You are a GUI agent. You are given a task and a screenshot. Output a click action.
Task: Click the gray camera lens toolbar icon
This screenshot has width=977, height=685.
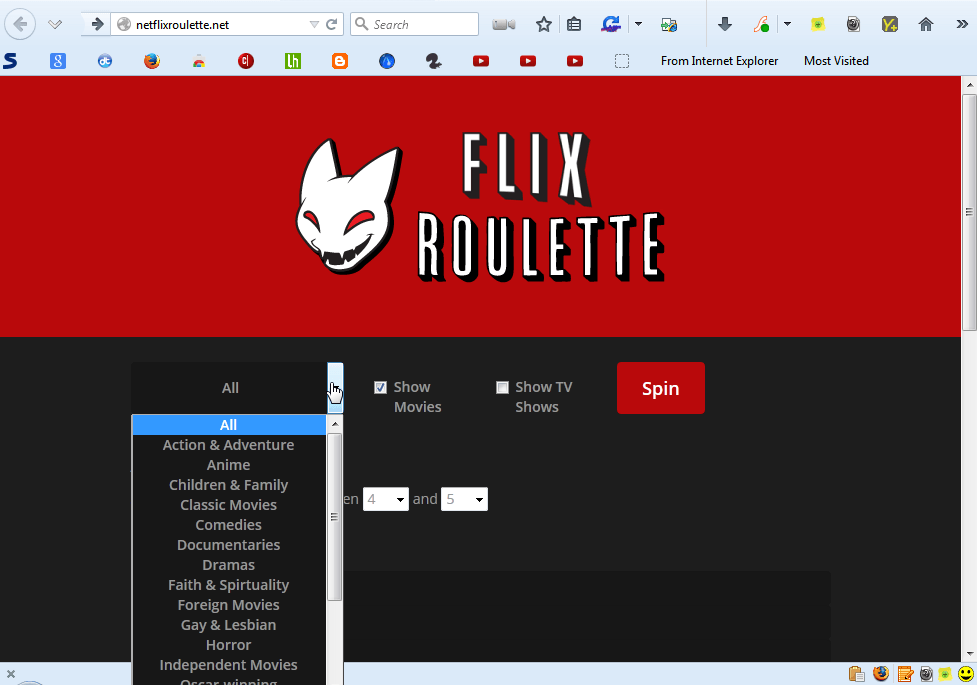coord(853,24)
